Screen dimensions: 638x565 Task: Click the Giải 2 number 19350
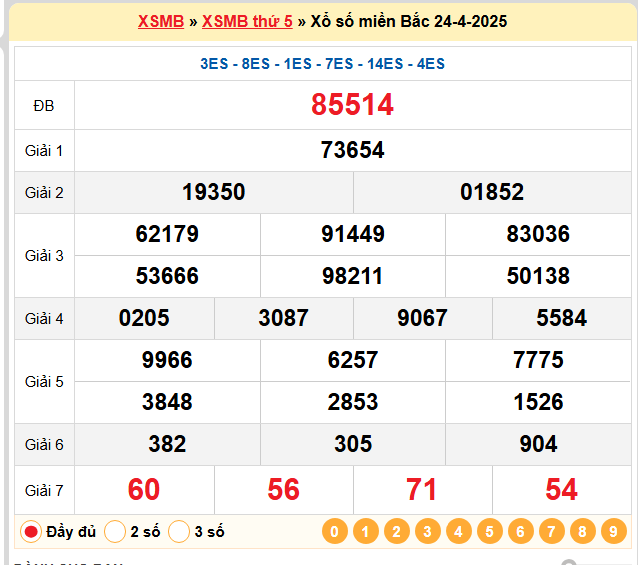(x=214, y=192)
